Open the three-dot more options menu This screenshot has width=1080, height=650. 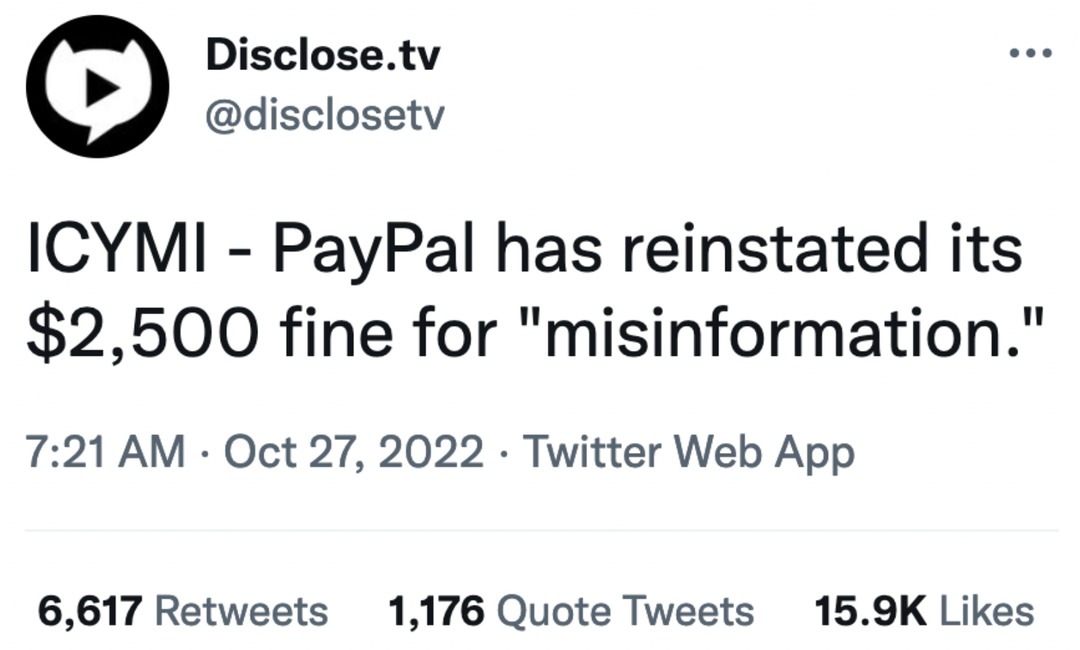1030,53
